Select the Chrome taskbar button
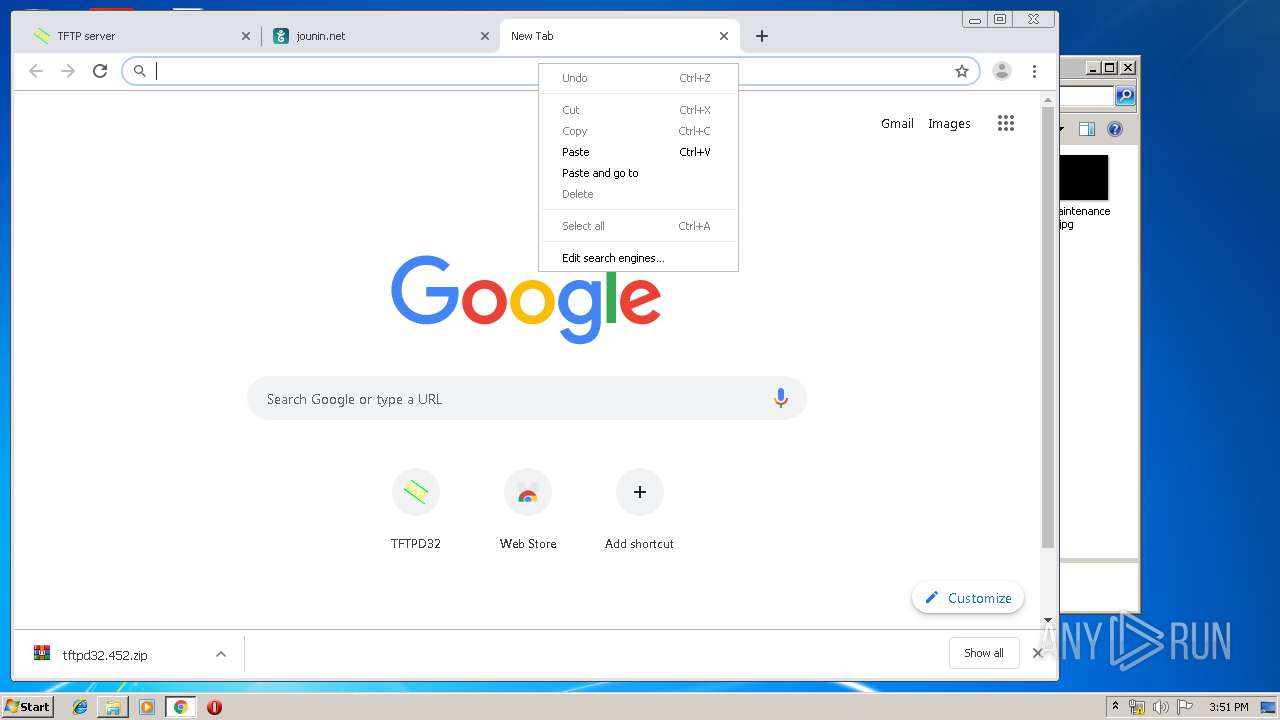The height and width of the screenshot is (720, 1280). (180, 707)
